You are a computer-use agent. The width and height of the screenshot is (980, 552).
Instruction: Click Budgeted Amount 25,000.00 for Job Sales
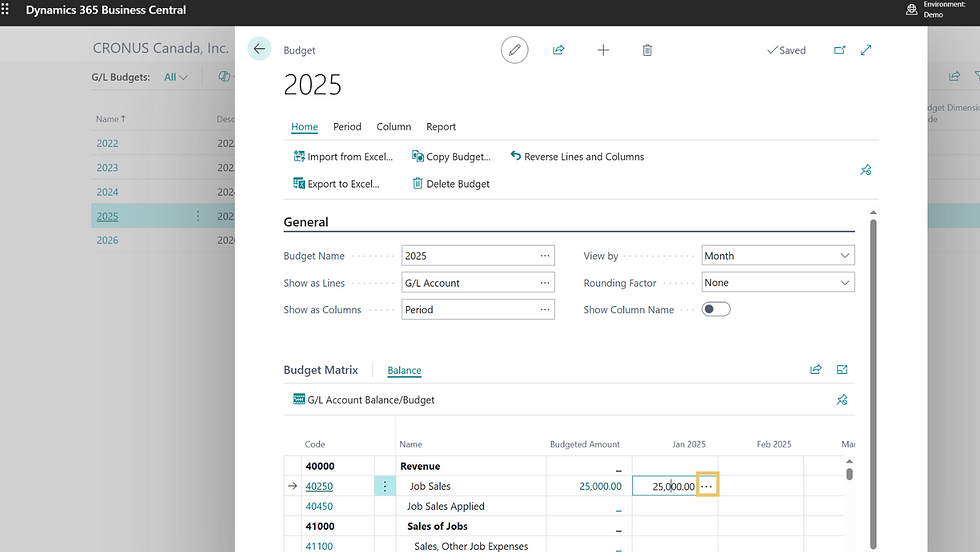(x=600, y=486)
